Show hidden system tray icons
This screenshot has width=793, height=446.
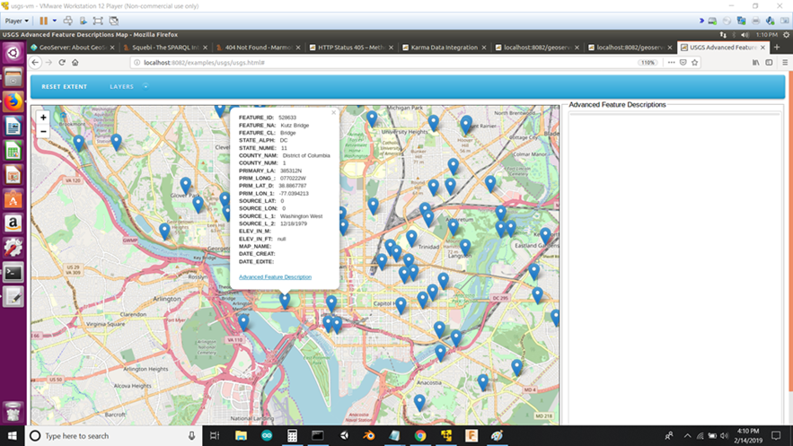(x=687, y=435)
